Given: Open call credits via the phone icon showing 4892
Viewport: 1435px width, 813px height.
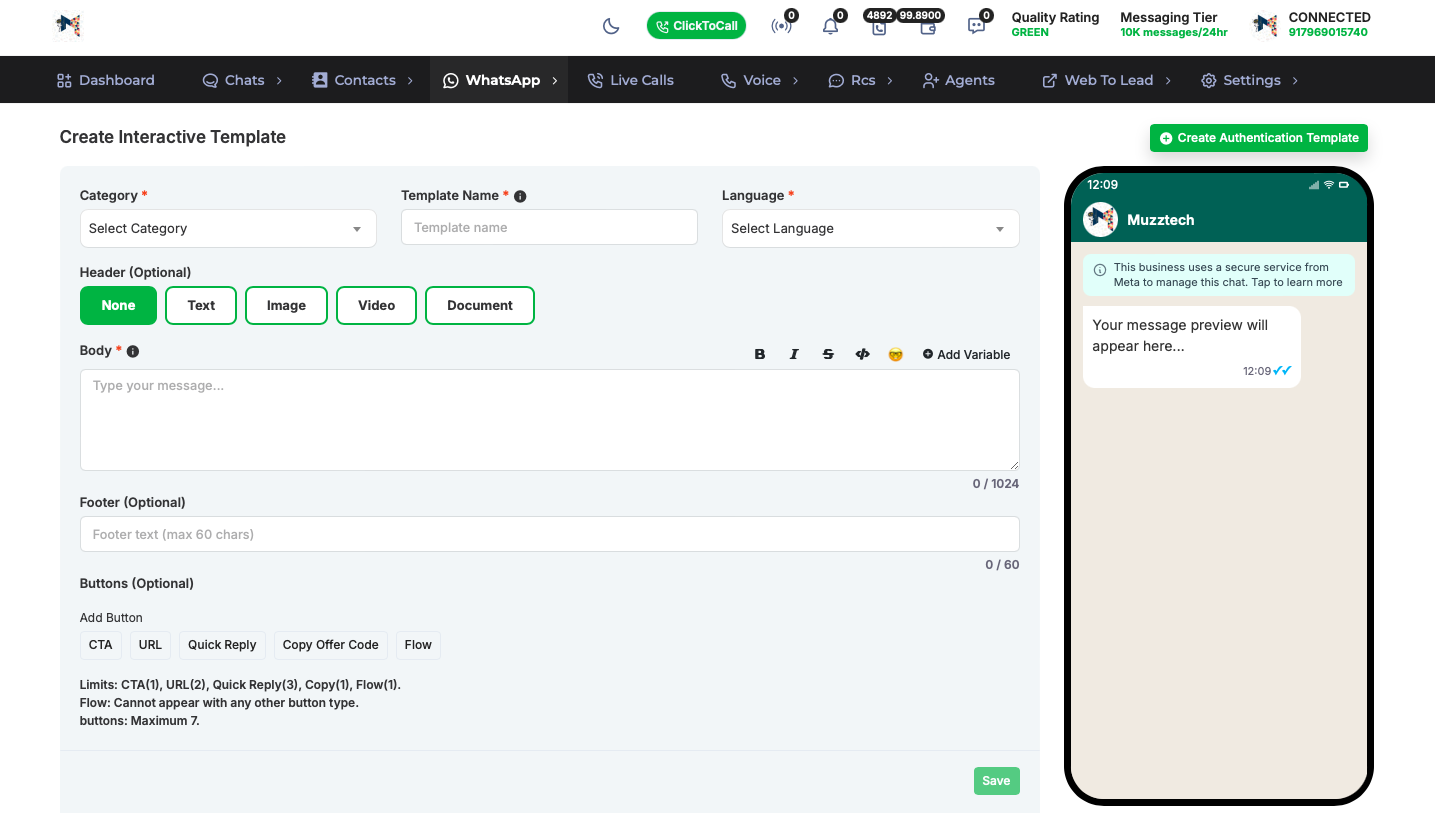Looking at the screenshot, I should [x=879, y=29].
